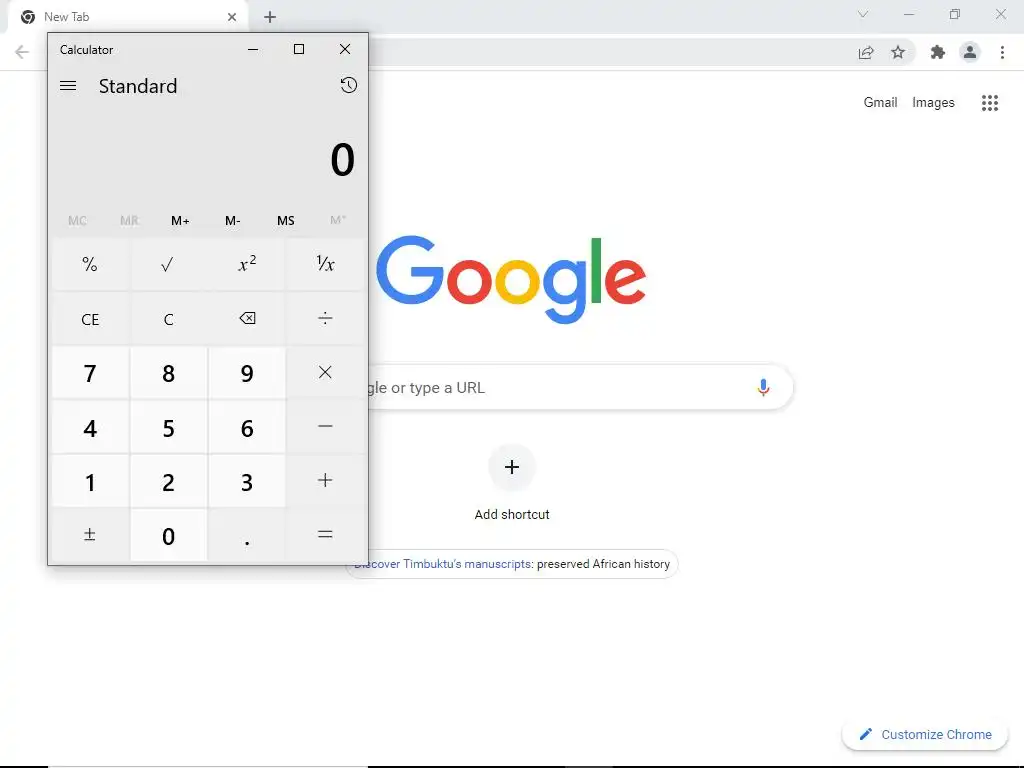
Task: Click Chrome back arrow
Action: coord(22,52)
